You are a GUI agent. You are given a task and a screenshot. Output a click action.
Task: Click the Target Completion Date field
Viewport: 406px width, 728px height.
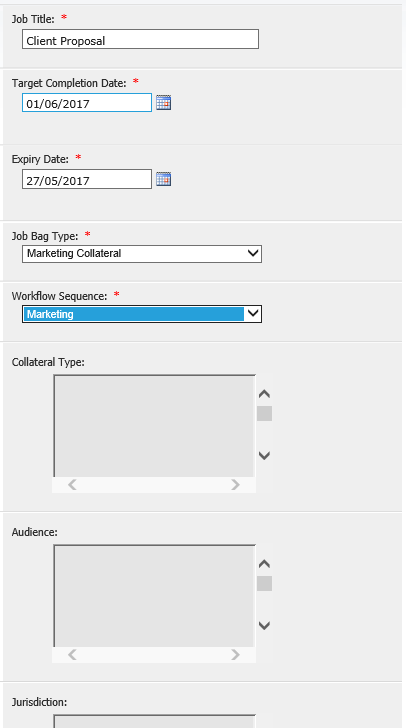point(87,103)
